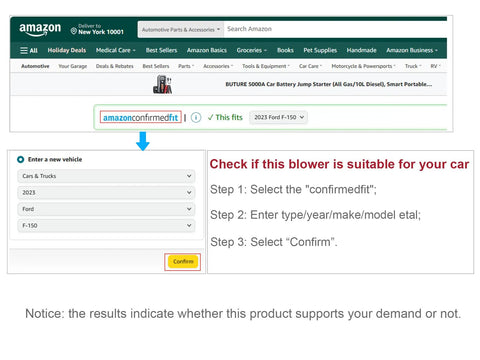The width and height of the screenshot is (480, 360).
Task: Open the All hamburger menu
Action: tap(29, 50)
